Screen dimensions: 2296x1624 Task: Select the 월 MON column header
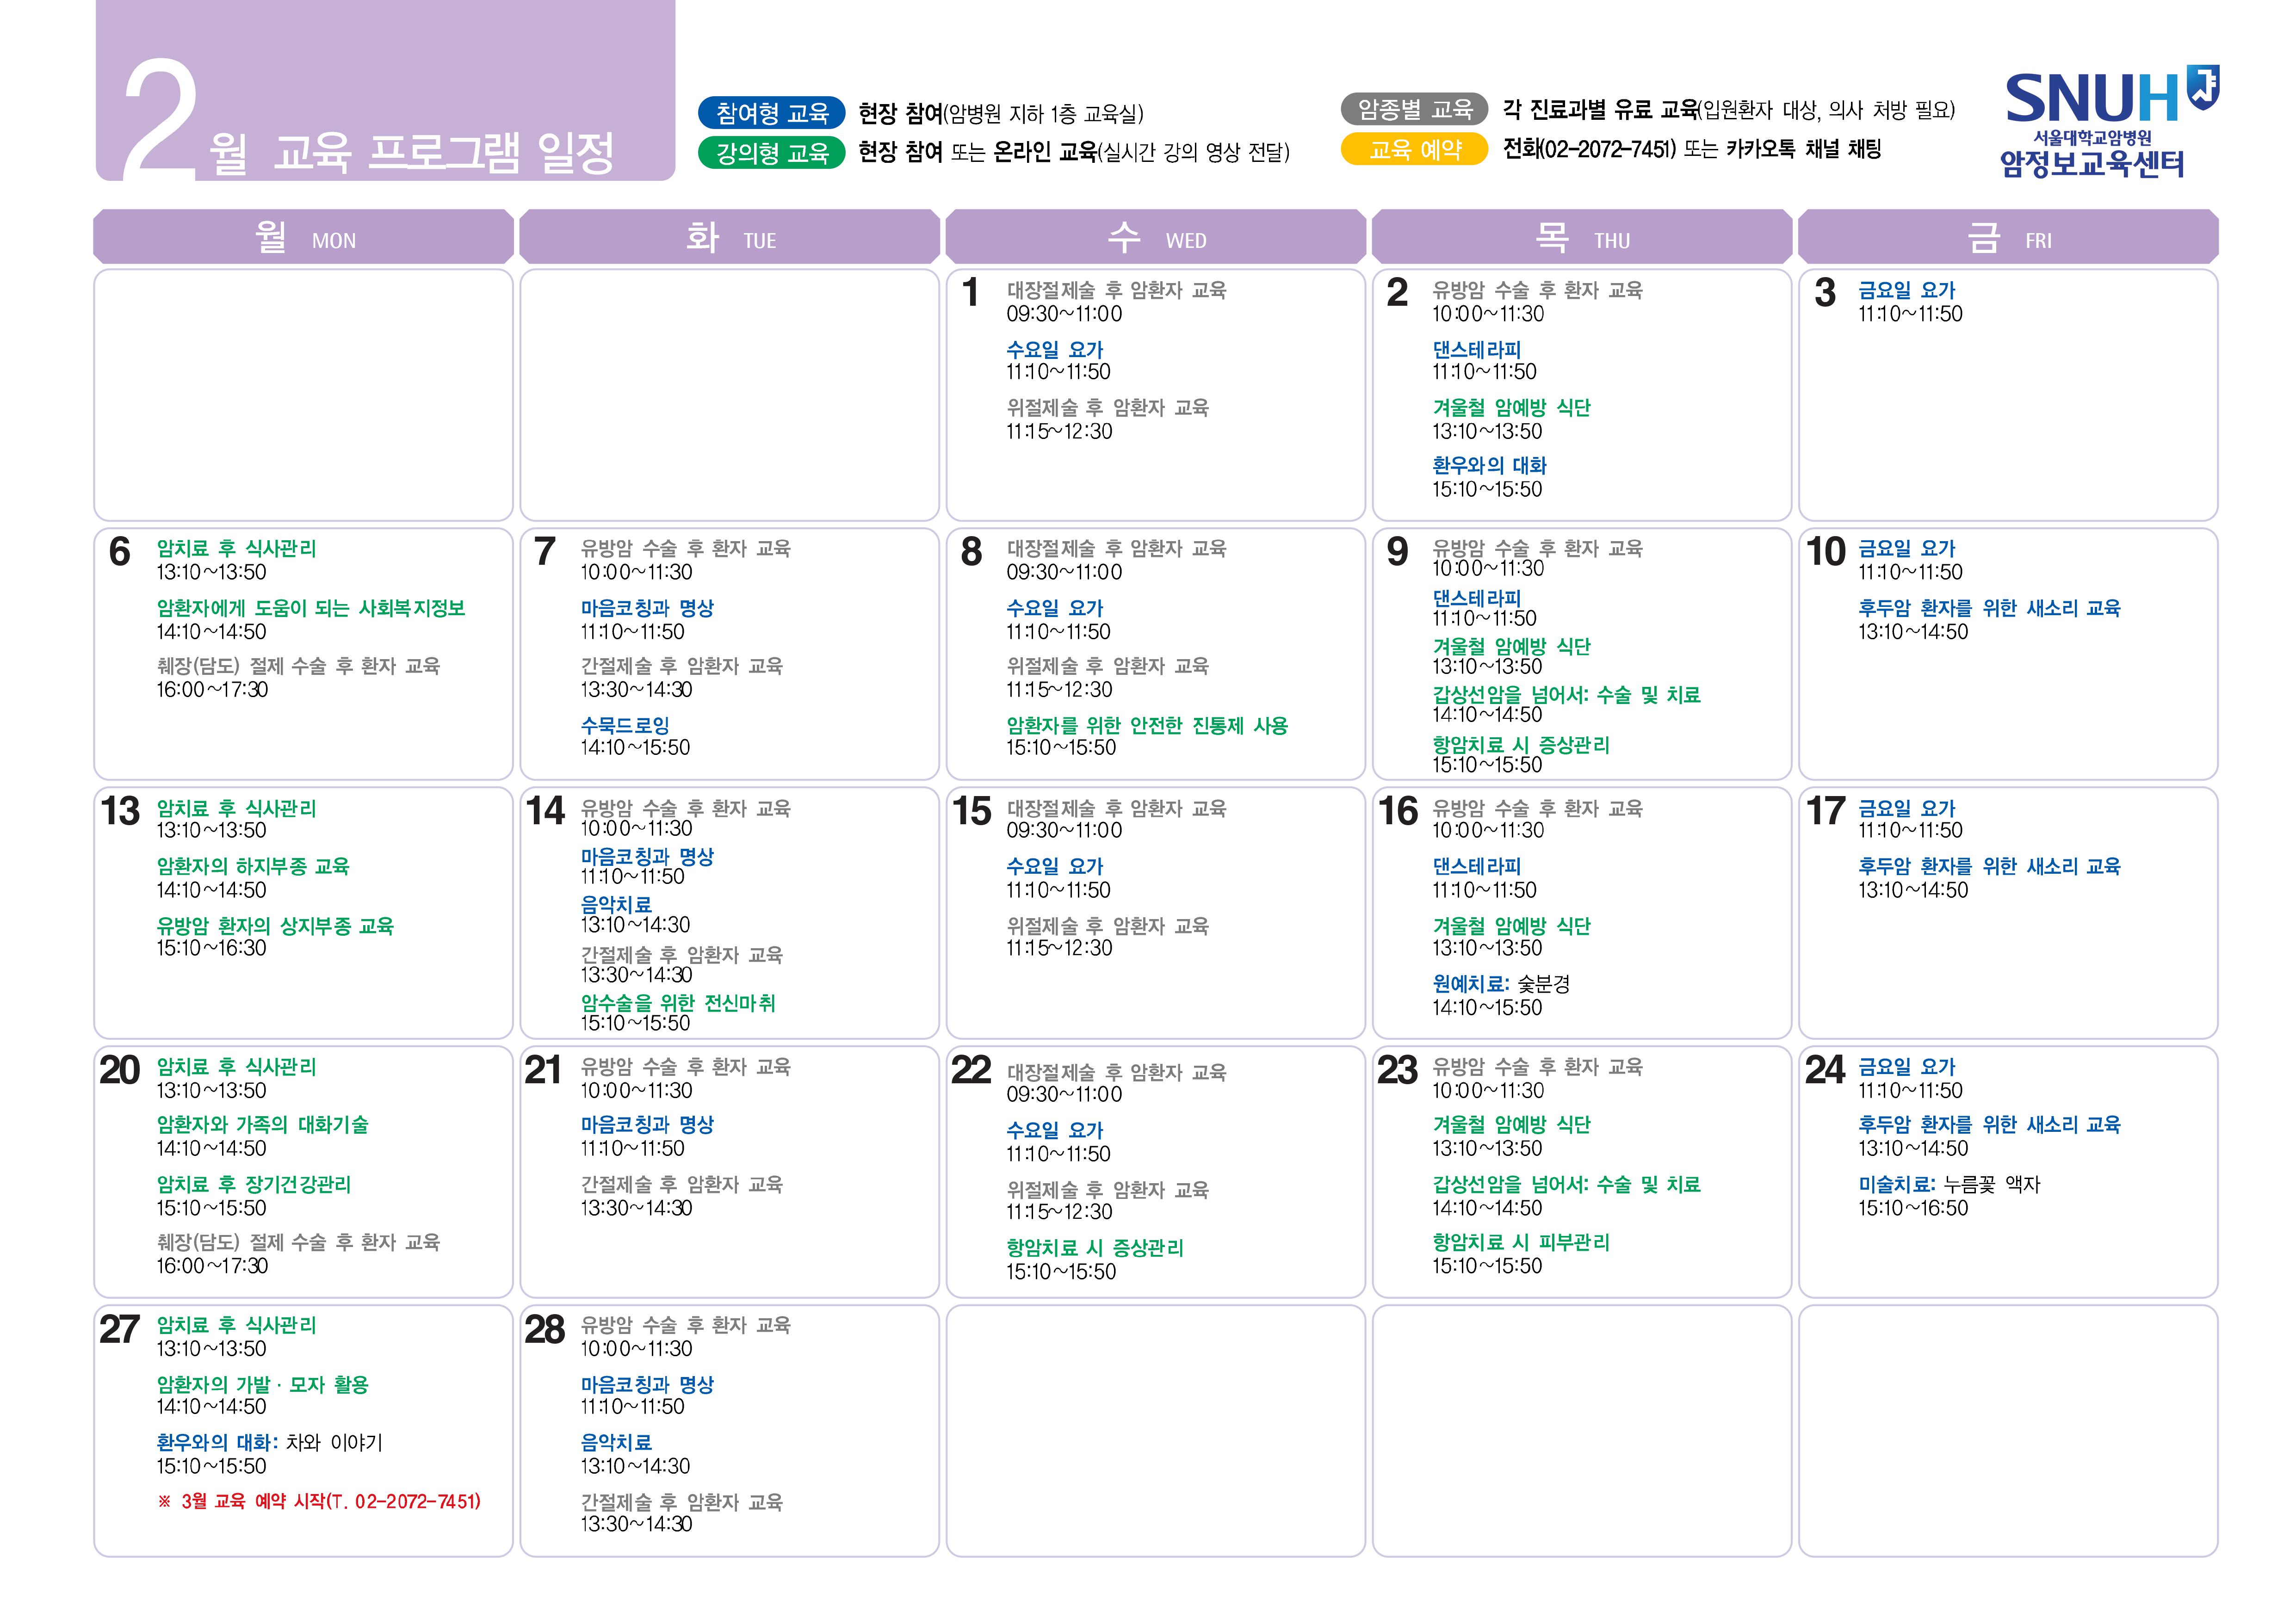click(x=303, y=237)
